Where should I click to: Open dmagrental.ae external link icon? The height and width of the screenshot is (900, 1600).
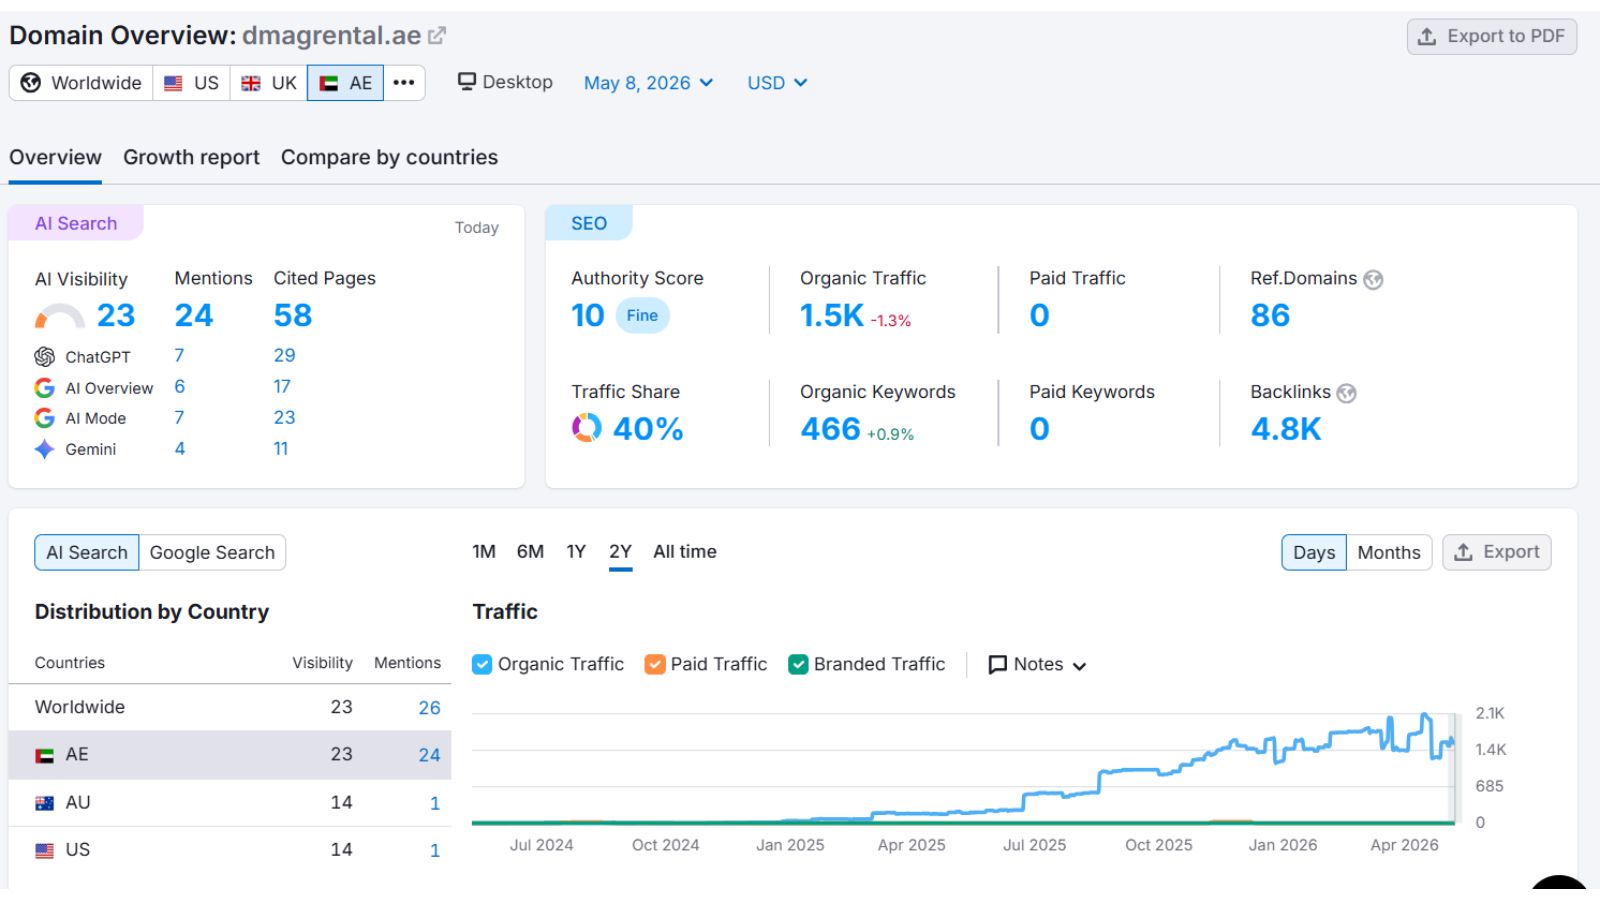click(437, 36)
